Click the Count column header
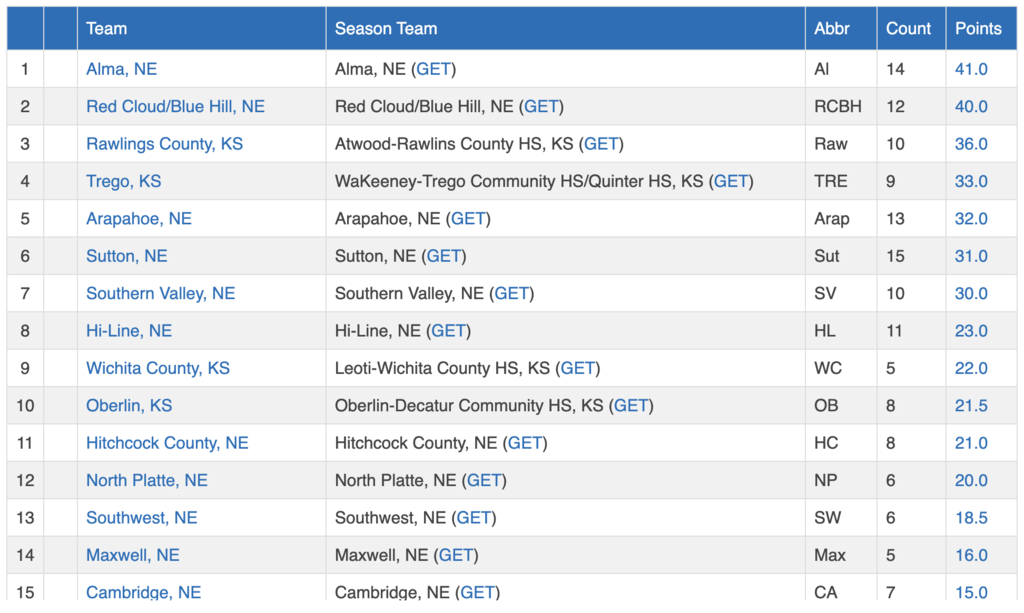This screenshot has width=1024, height=613. (x=908, y=29)
